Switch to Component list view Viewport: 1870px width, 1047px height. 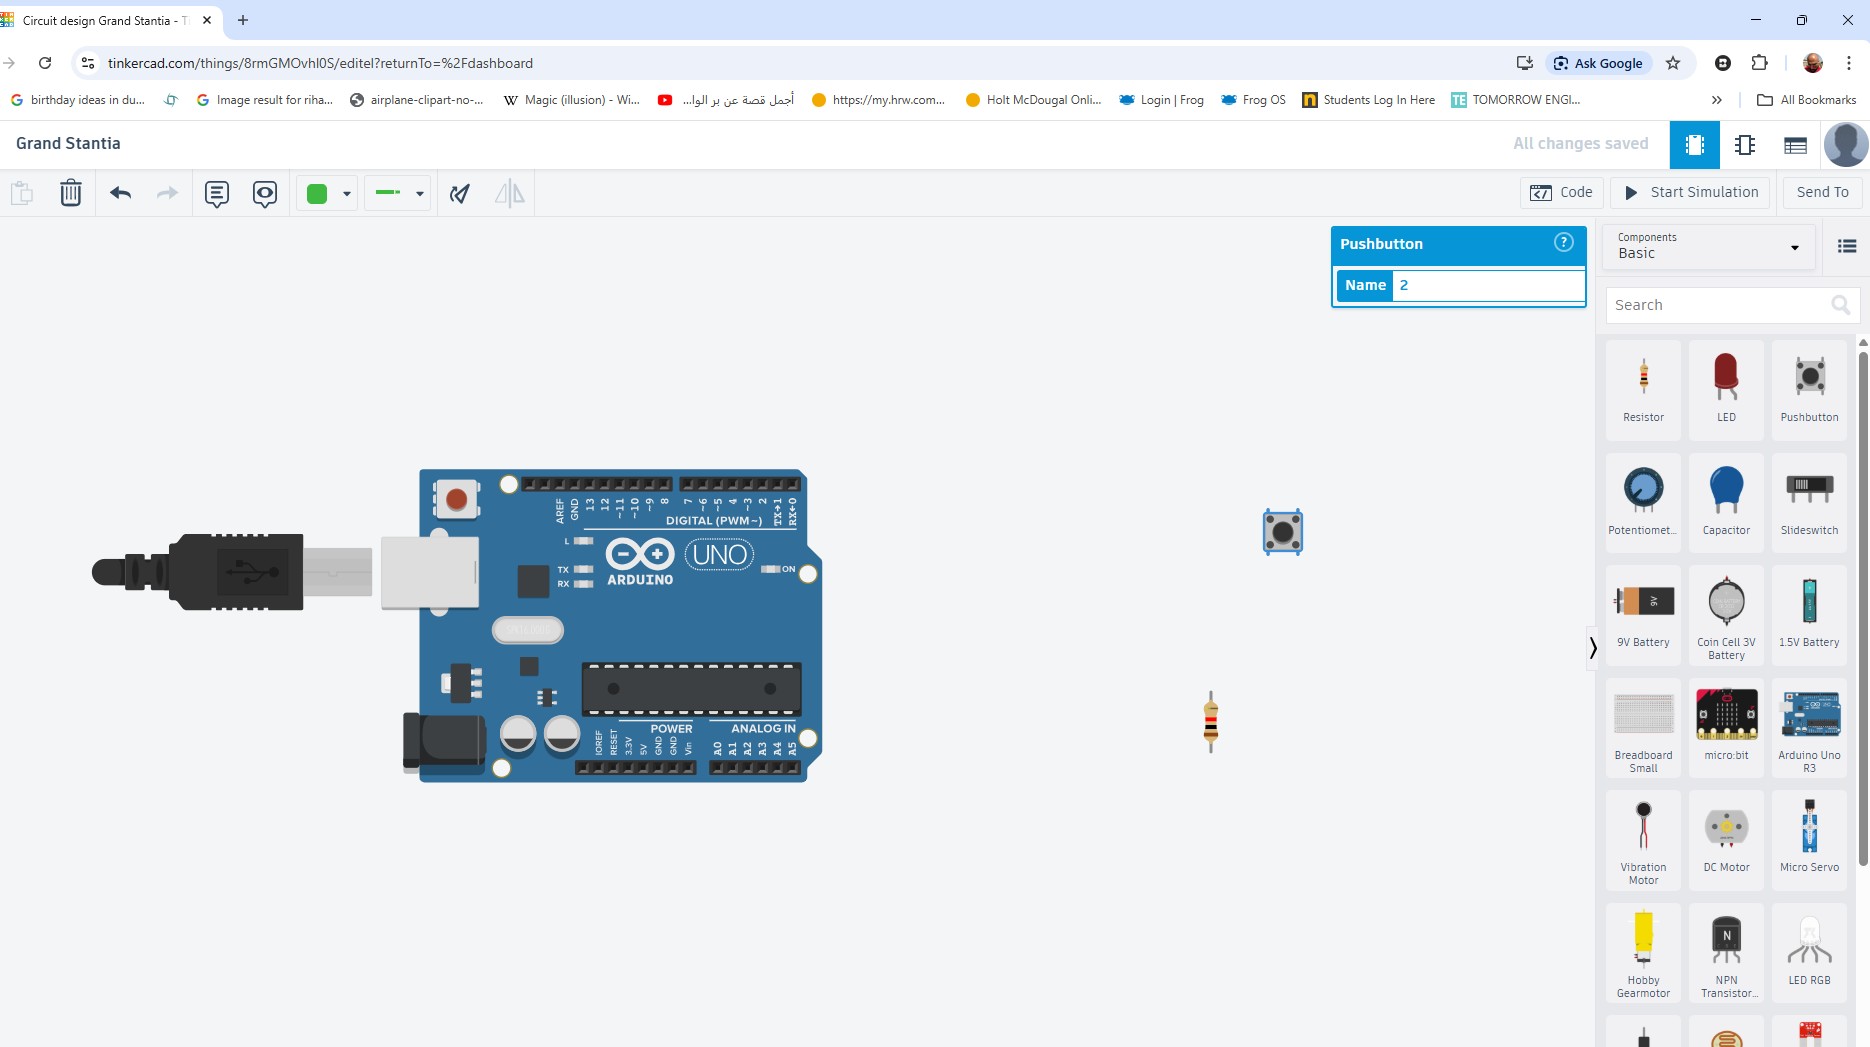click(1796, 145)
